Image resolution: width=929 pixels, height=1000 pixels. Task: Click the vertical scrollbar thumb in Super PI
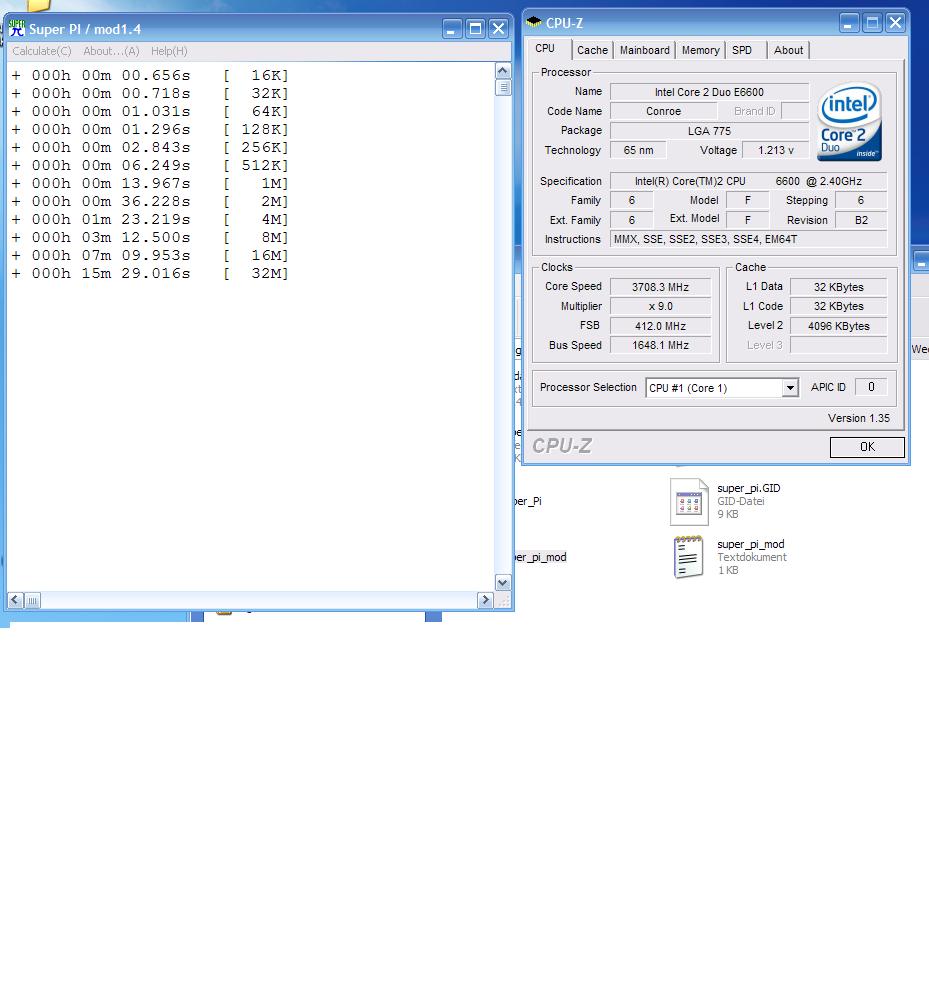coord(502,87)
